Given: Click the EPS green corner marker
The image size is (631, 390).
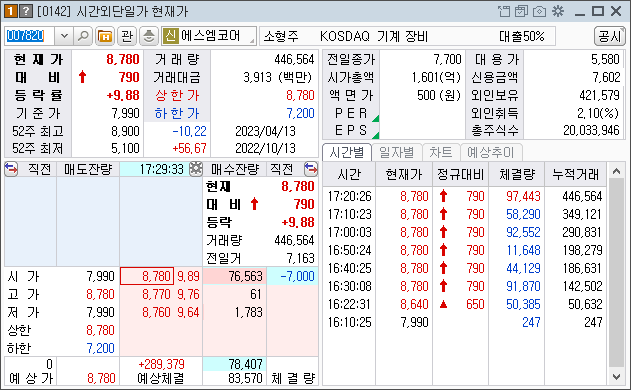Looking at the screenshot, I should coord(375,135).
